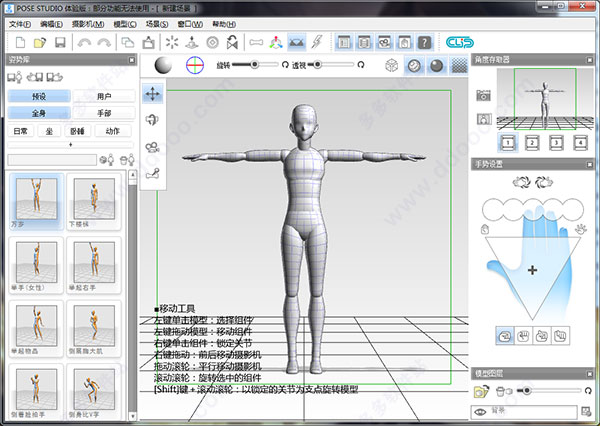Open the 窗口(W) menu
This screenshot has width=600, height=426.
pos(190,24)
